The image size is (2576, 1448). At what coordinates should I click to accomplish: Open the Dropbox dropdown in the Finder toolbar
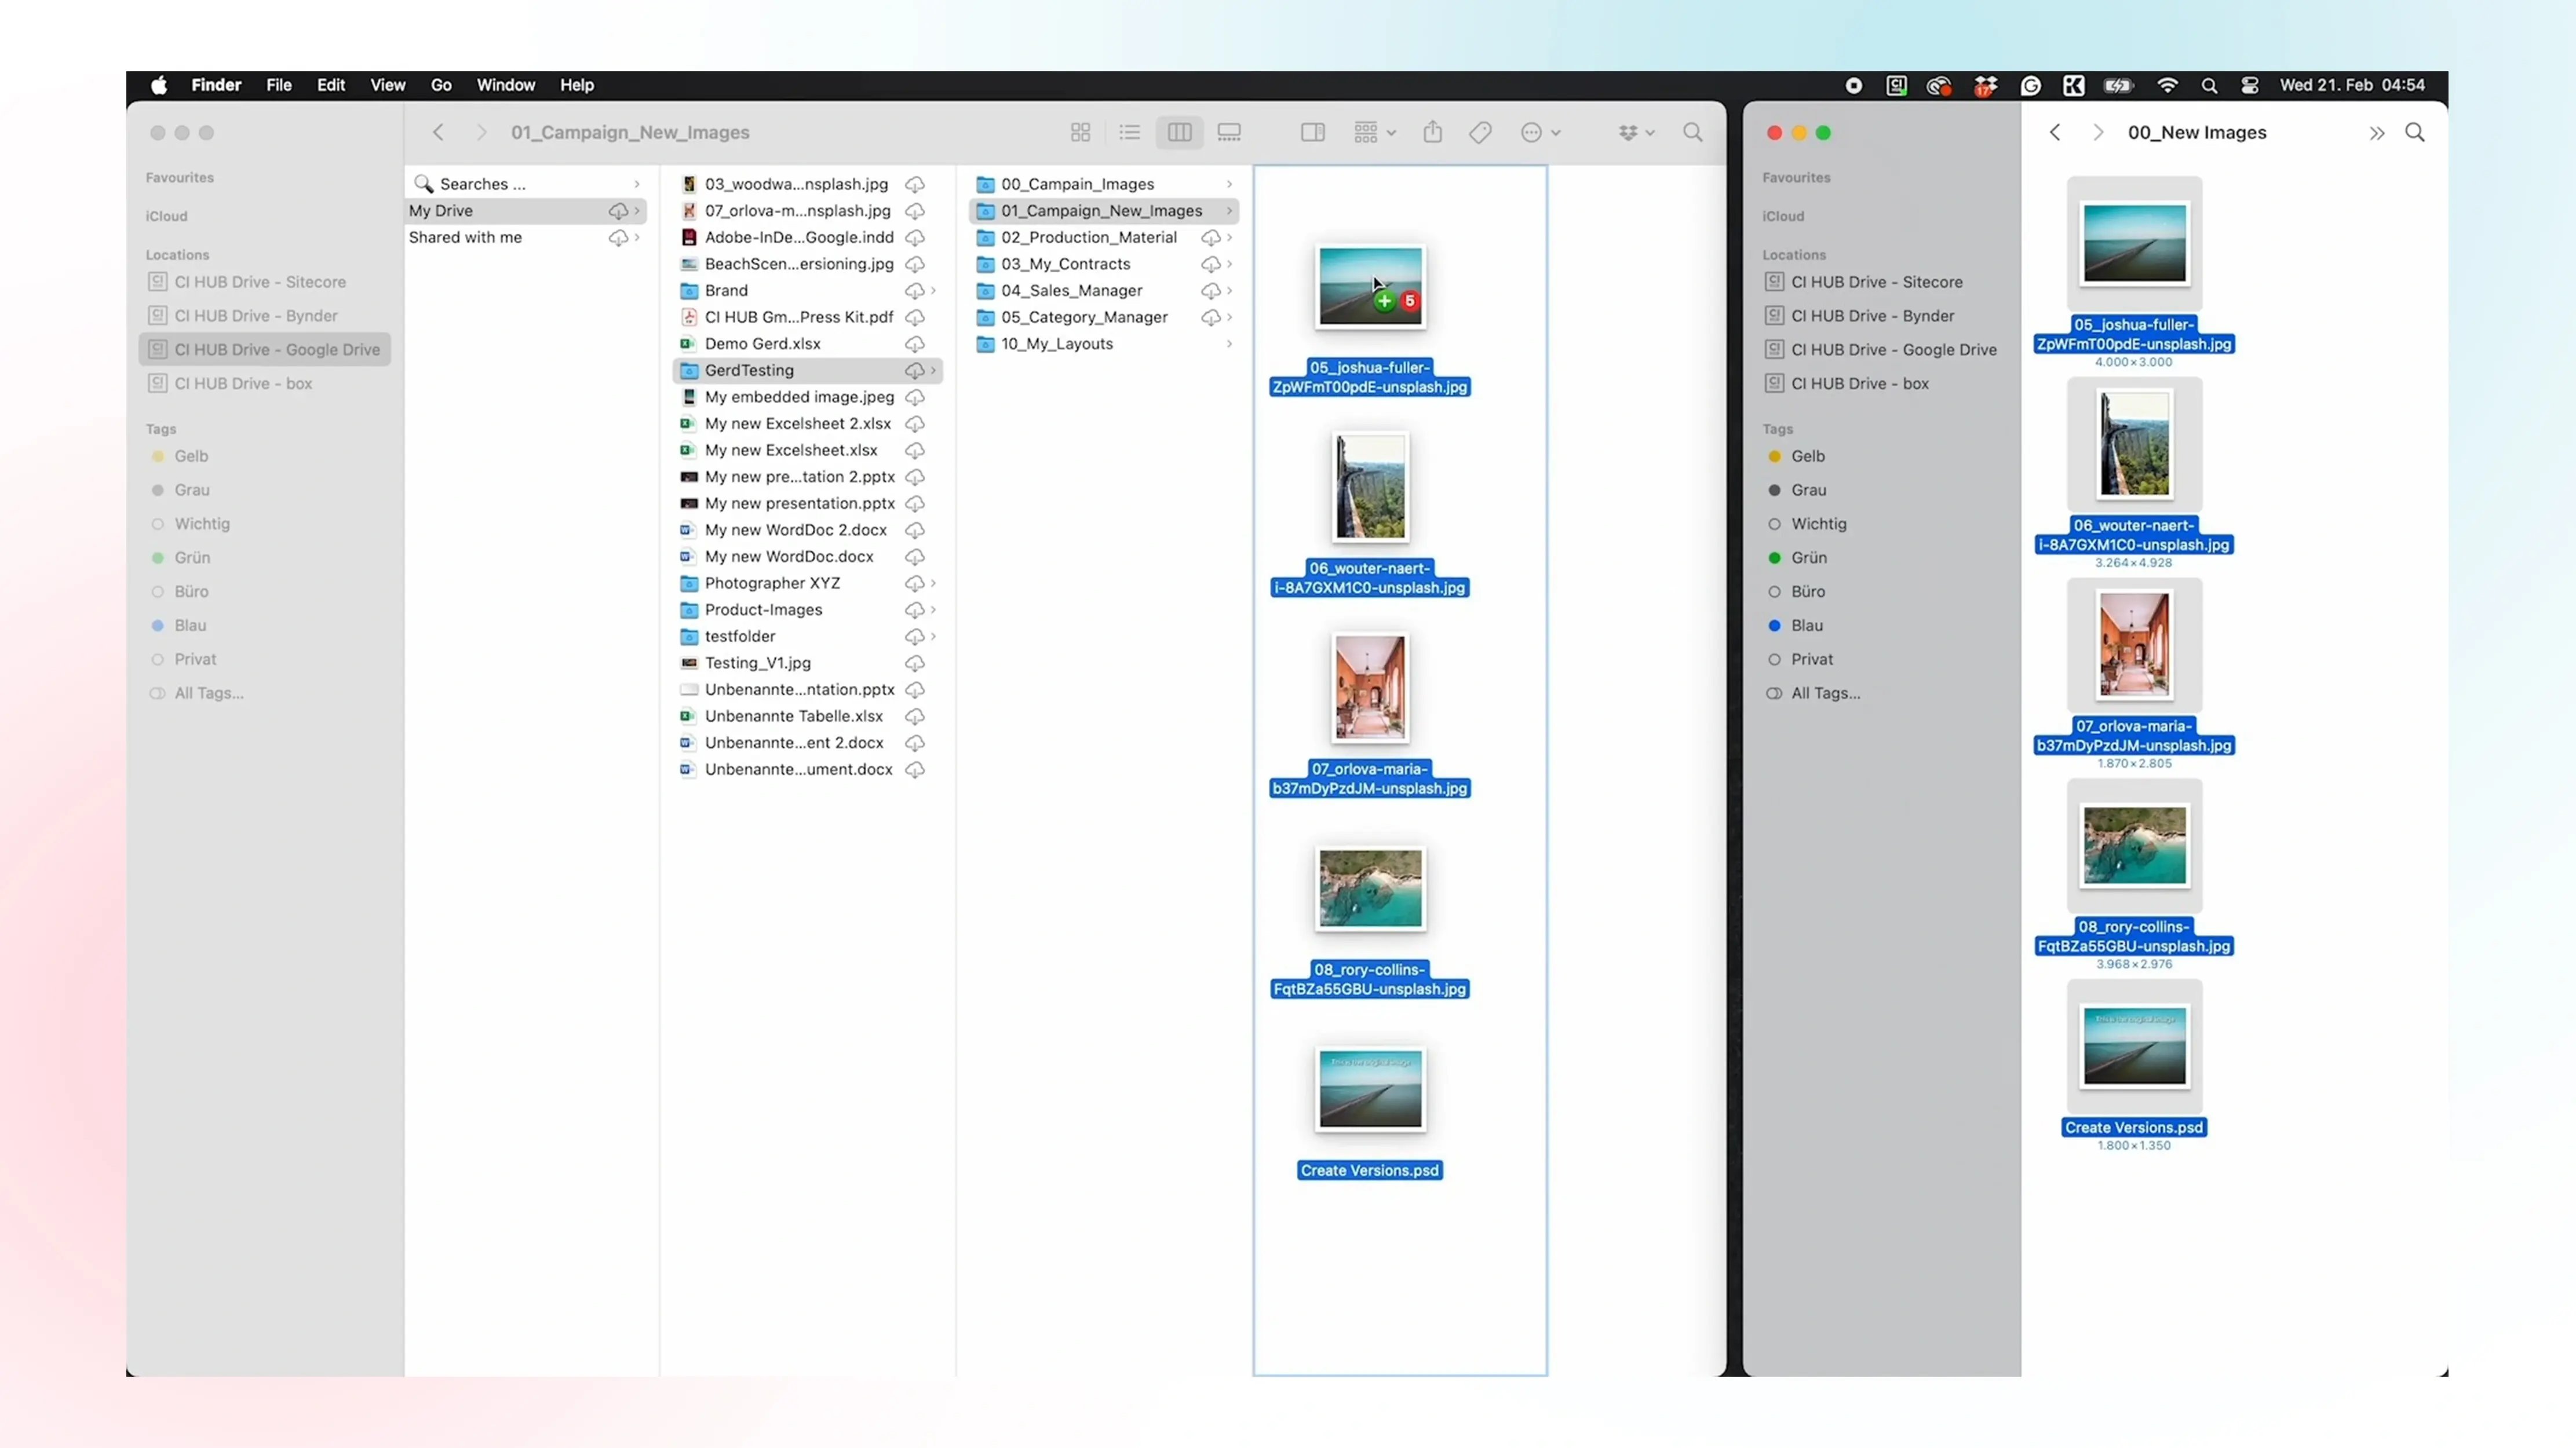click(1636, 133)
